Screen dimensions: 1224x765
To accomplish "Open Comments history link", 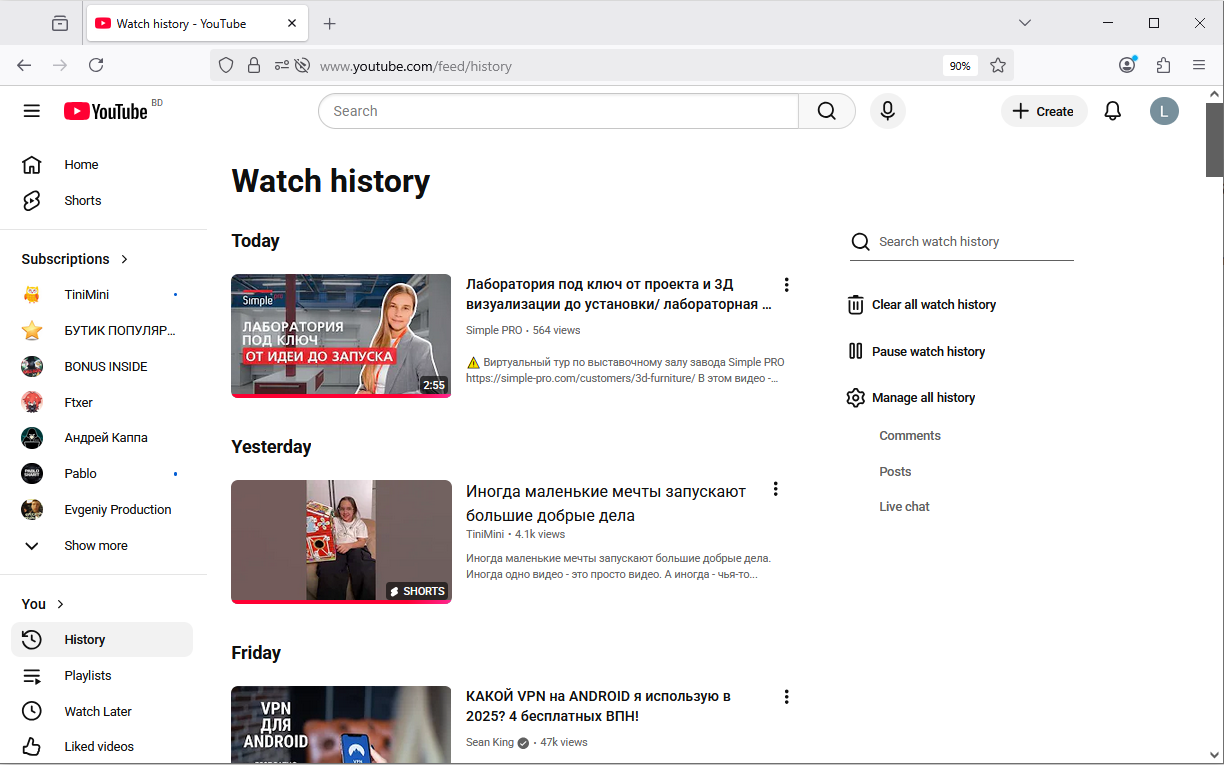I will tap(910, 436).
